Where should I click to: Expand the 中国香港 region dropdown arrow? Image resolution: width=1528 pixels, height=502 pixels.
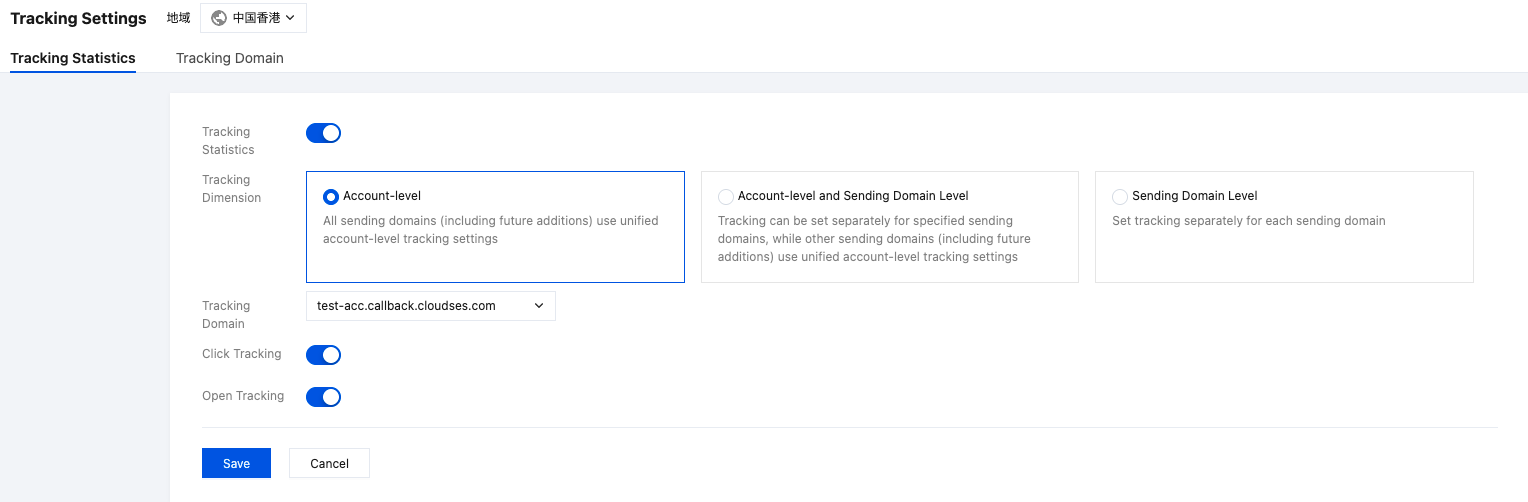pos(290,18)
